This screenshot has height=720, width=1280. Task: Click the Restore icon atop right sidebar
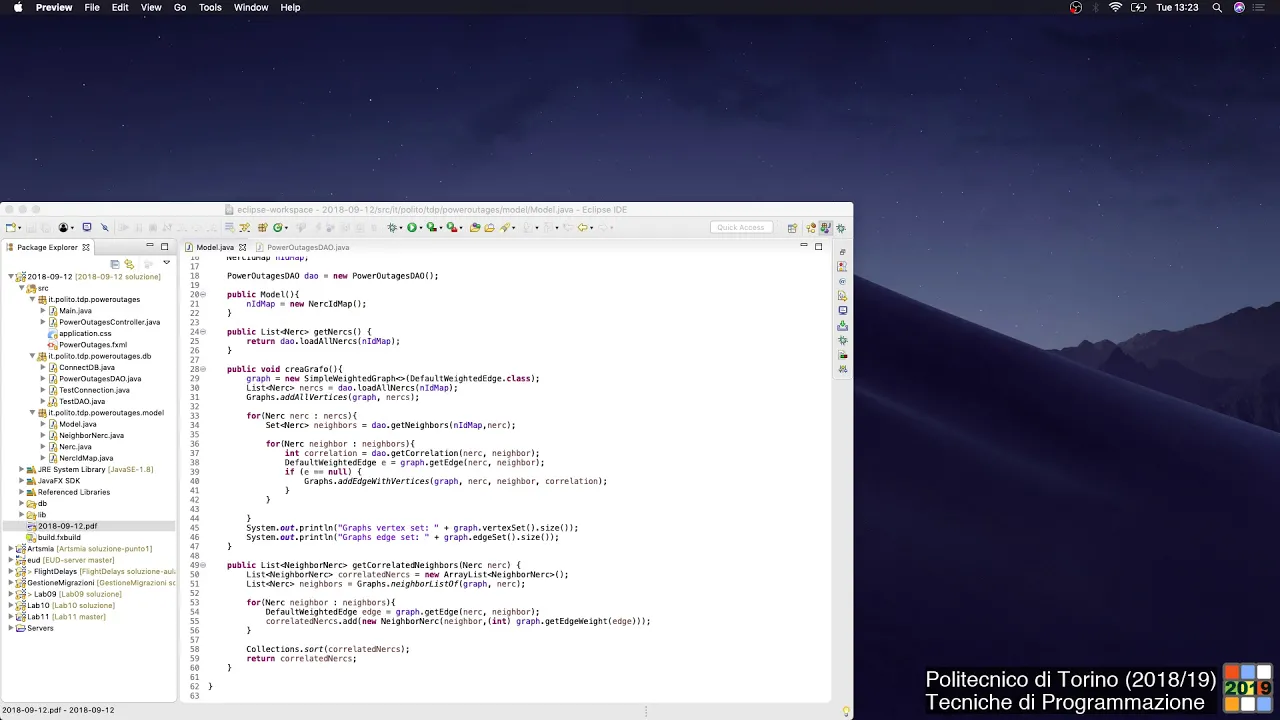tap(843, 252)
